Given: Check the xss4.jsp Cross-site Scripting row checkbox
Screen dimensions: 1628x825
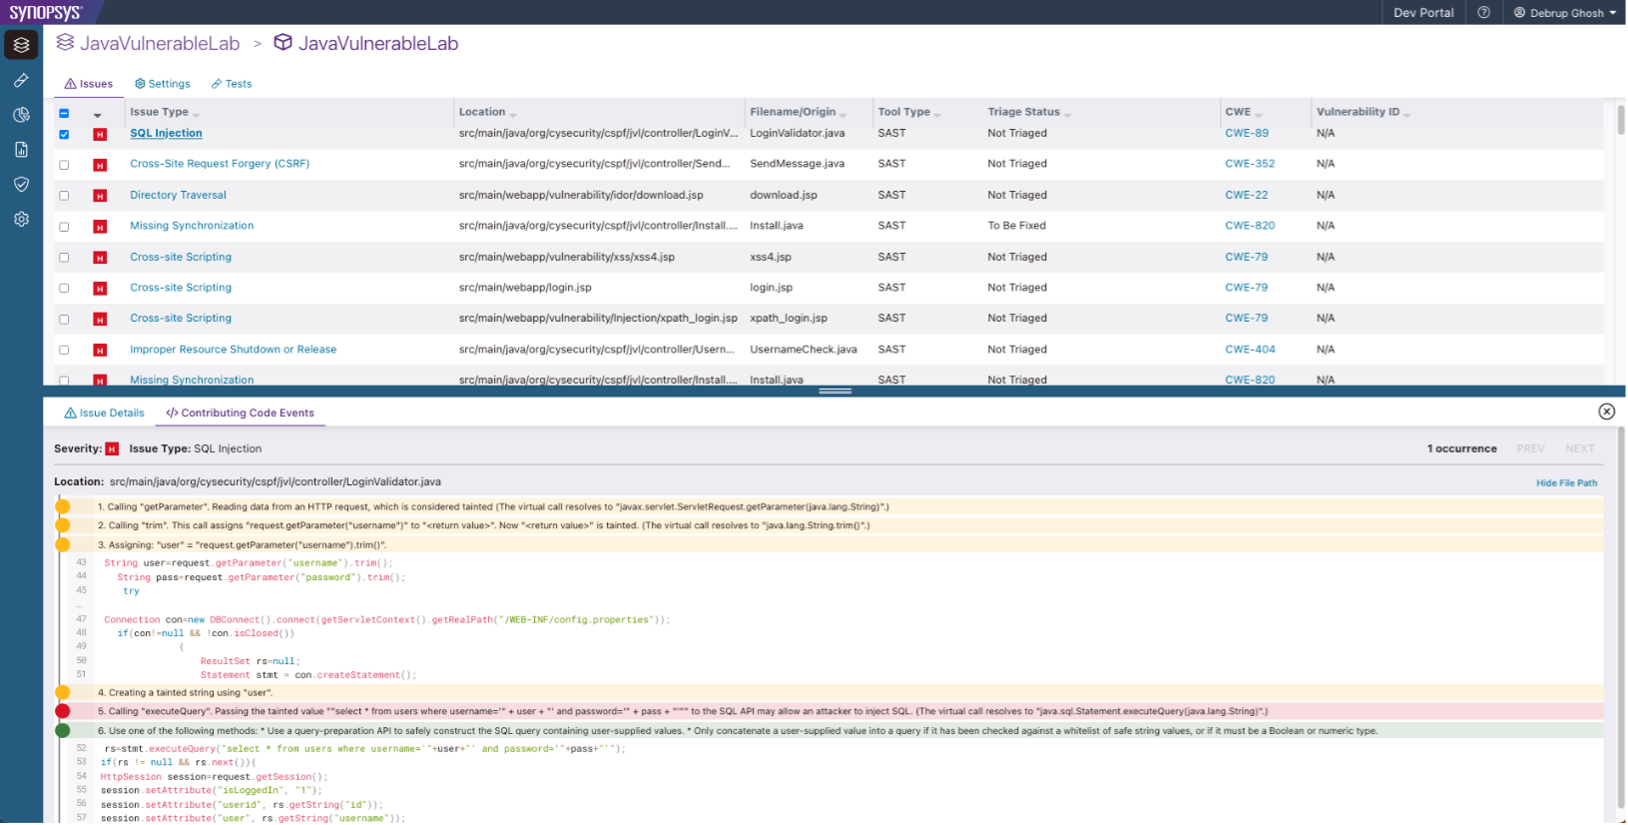Looking at the screenshot, I should click(x=64, y=258).
